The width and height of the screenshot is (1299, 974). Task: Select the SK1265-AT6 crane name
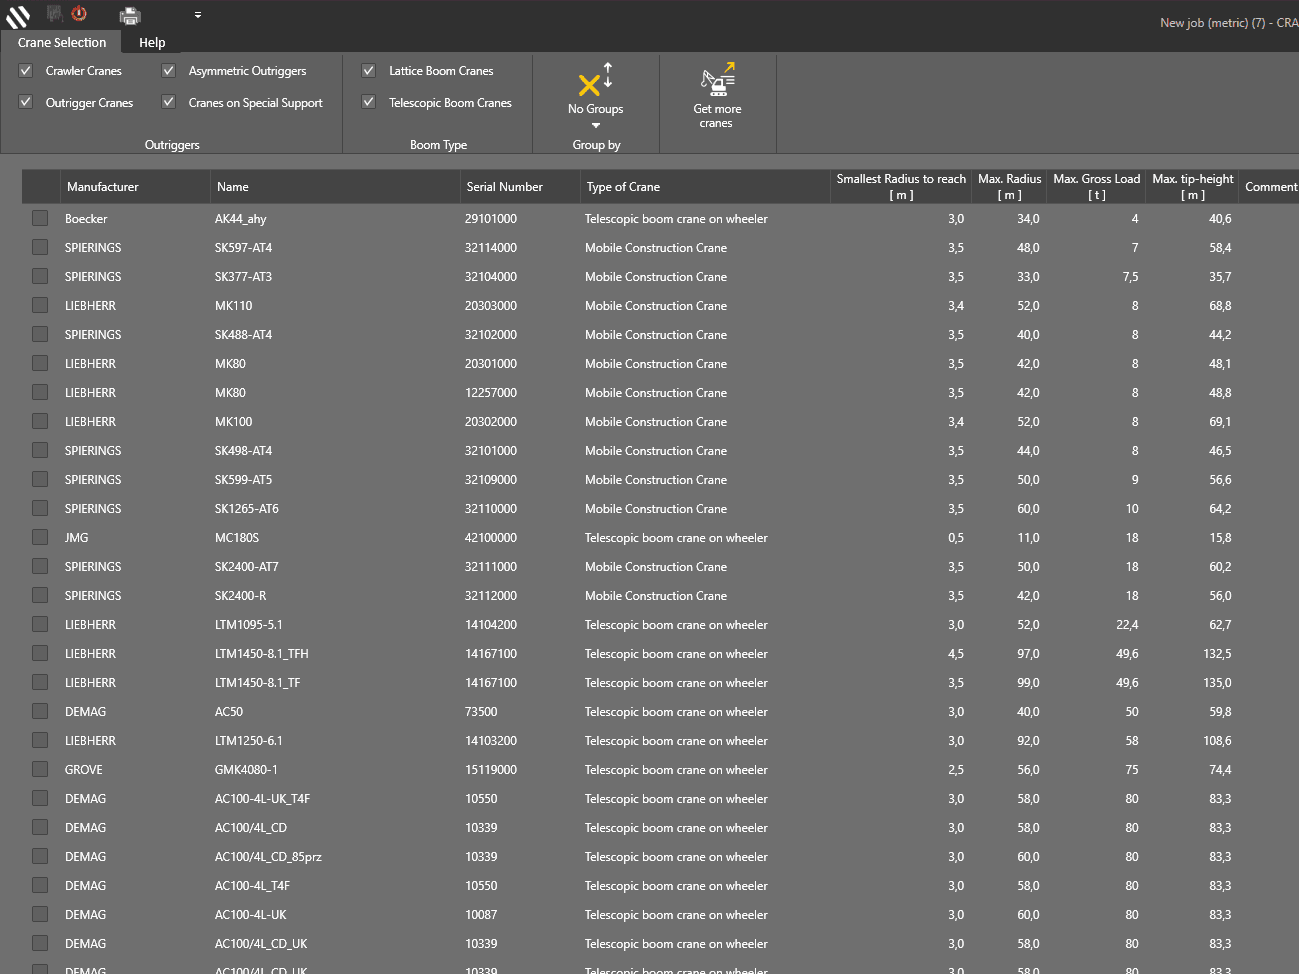[246, 509]
